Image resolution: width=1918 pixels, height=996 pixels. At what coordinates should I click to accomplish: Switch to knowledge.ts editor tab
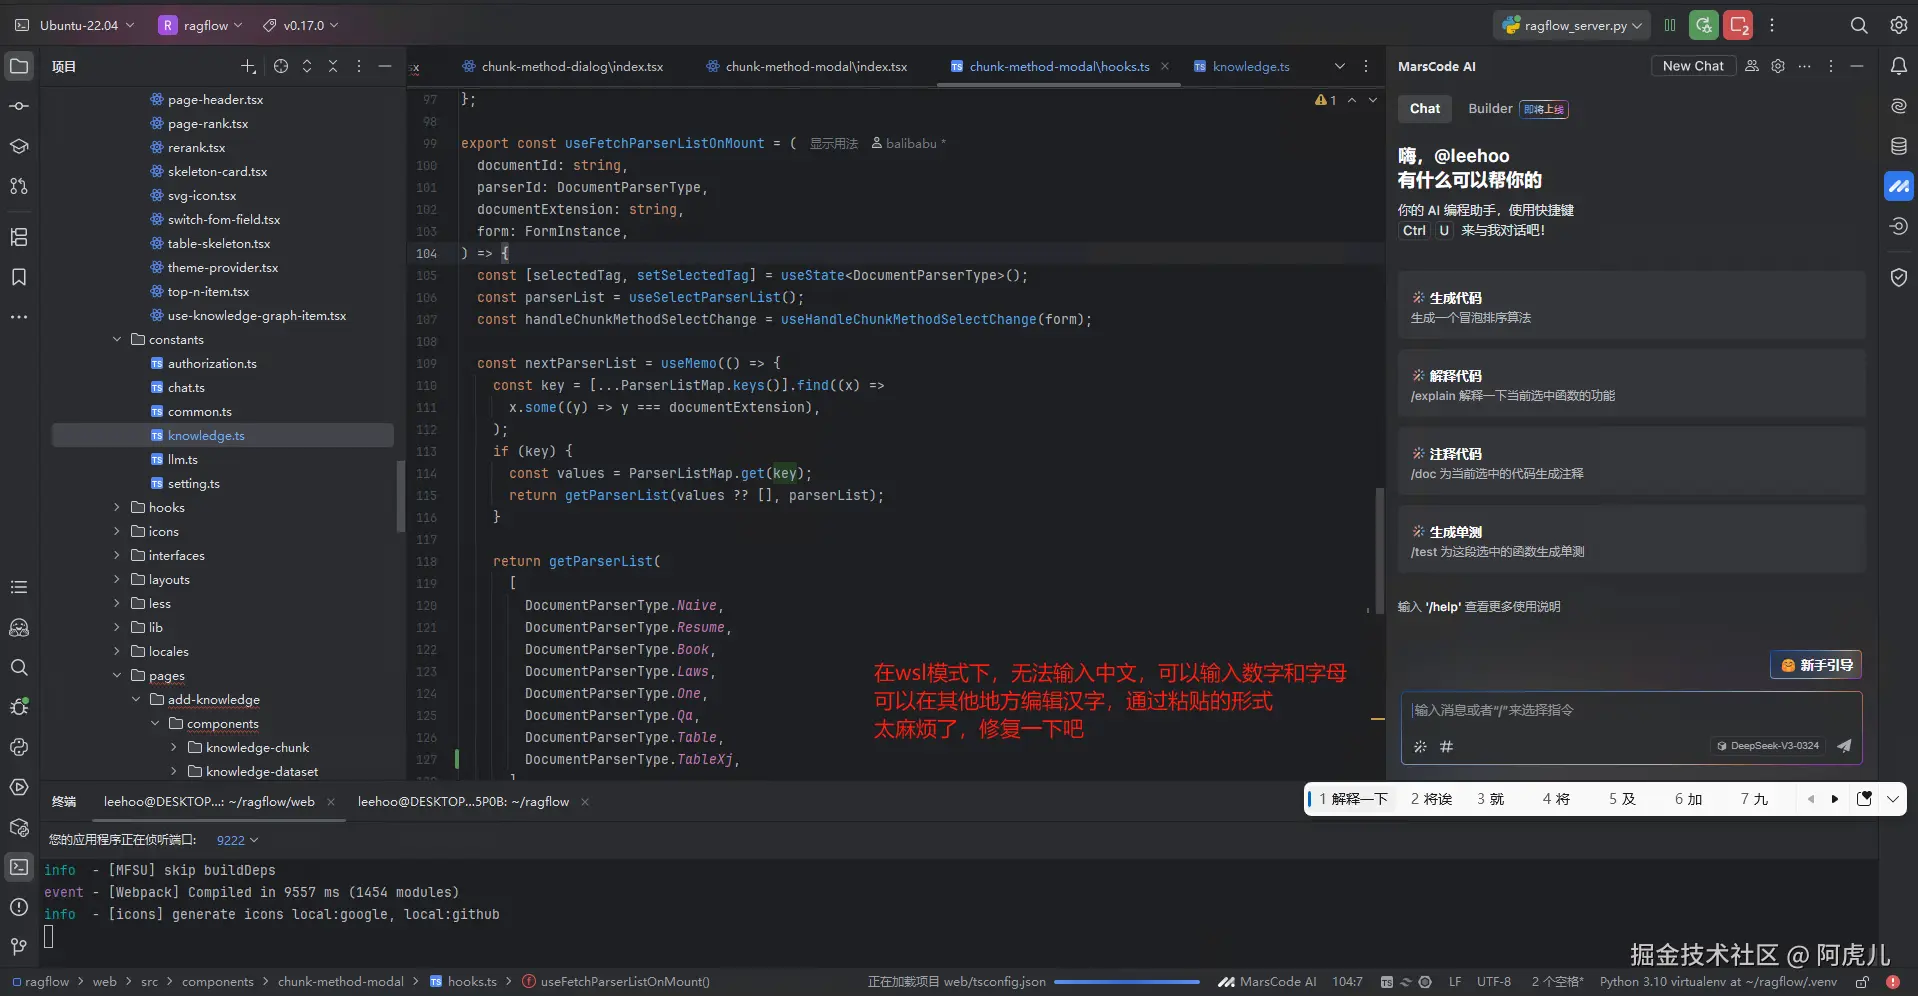[x=1250, y=67]
